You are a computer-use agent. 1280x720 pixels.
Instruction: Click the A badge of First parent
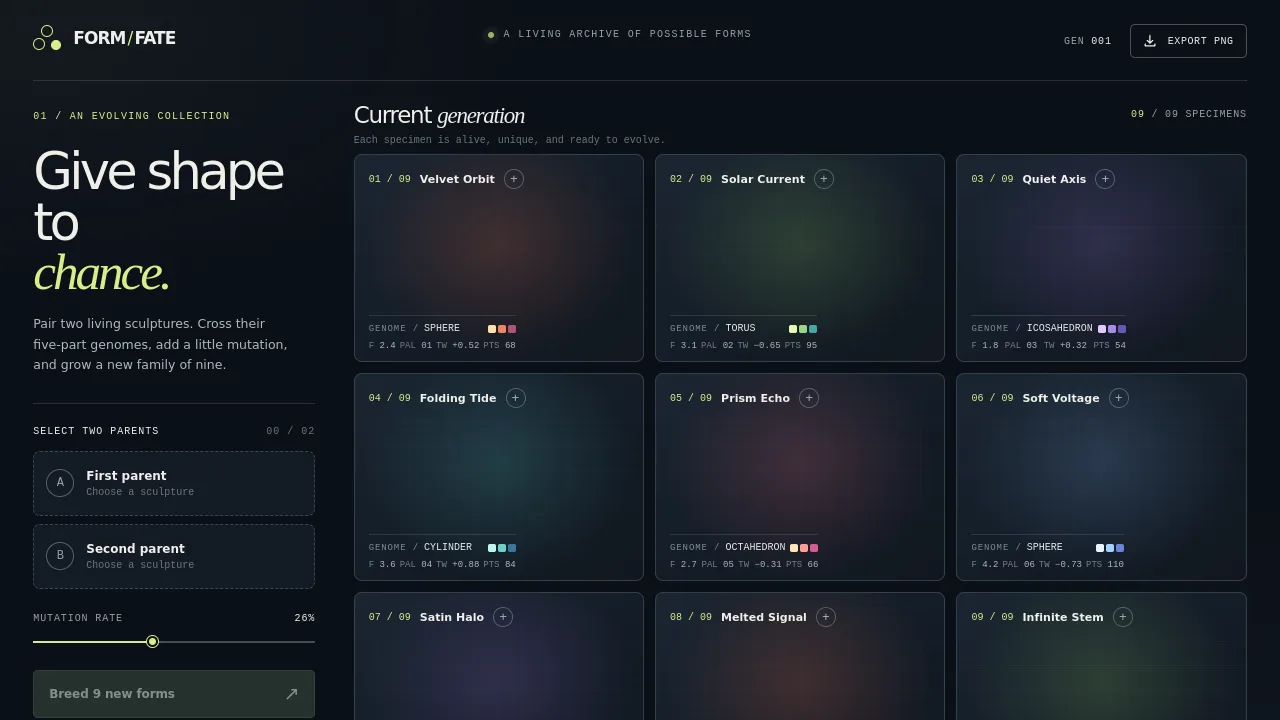60,483
